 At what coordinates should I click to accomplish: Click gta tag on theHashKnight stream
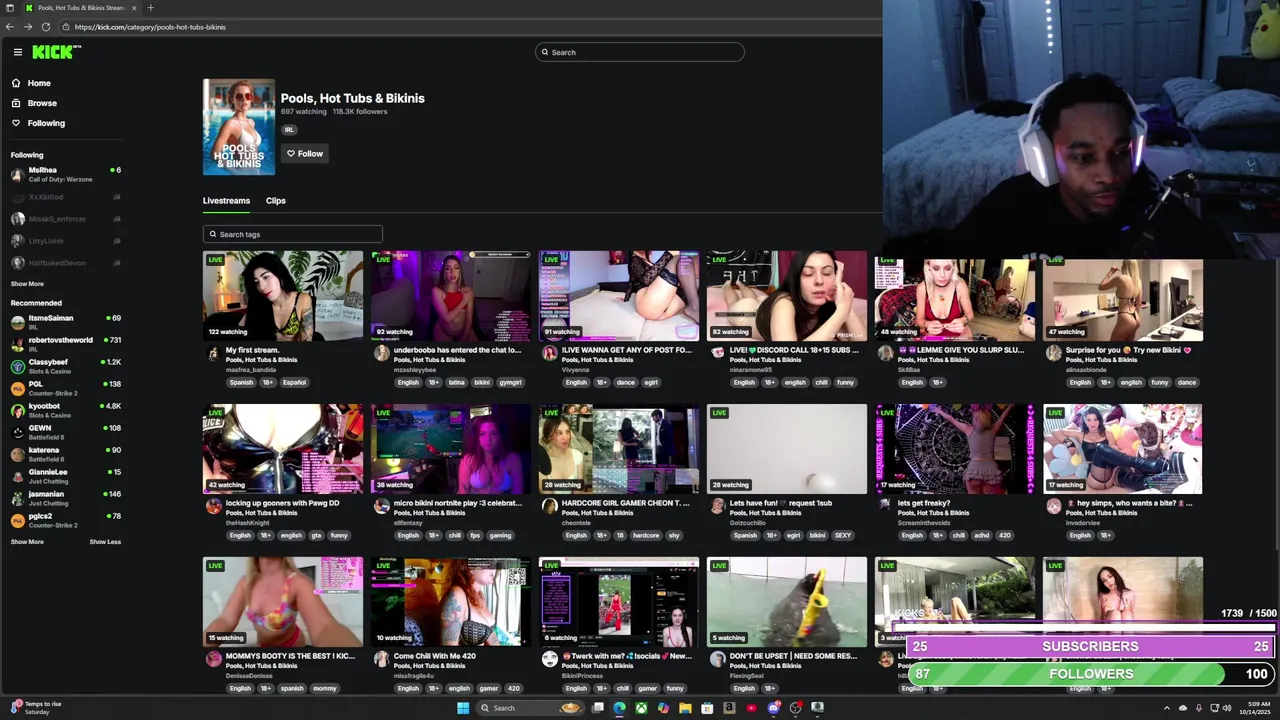click(316, 535)
